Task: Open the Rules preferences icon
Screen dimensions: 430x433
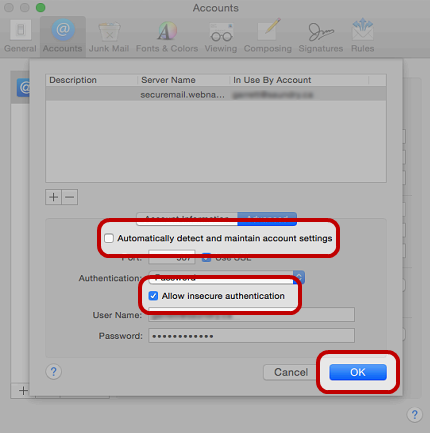Action: [363, 36]
